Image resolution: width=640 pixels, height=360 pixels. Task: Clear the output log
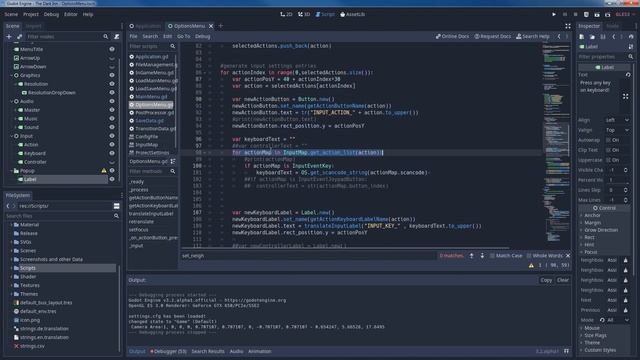click(x=562, y=280)
